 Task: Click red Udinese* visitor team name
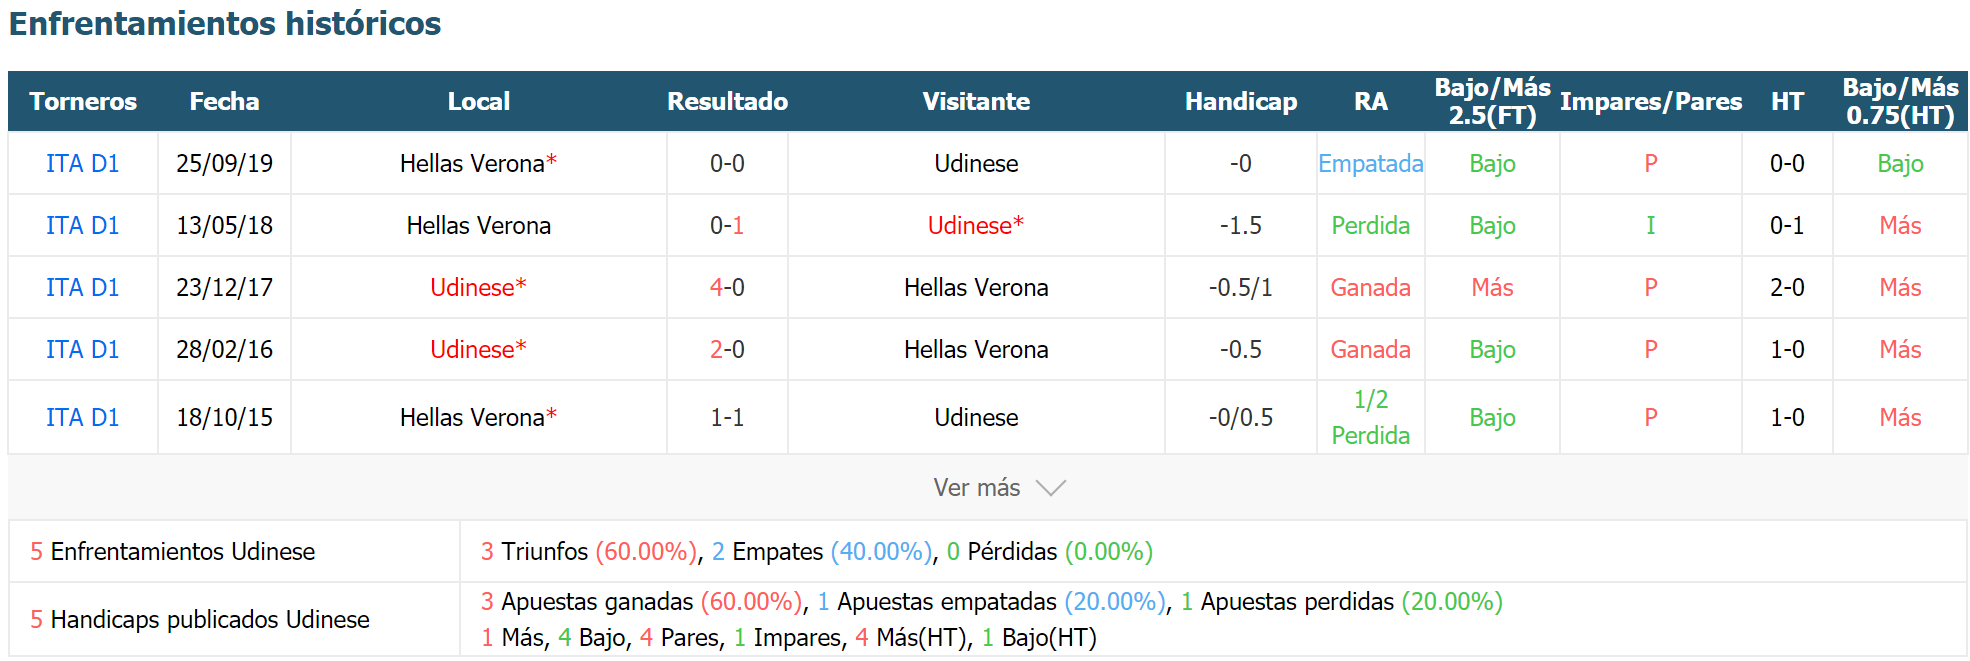pyautogui.click(x=976, y=225)
